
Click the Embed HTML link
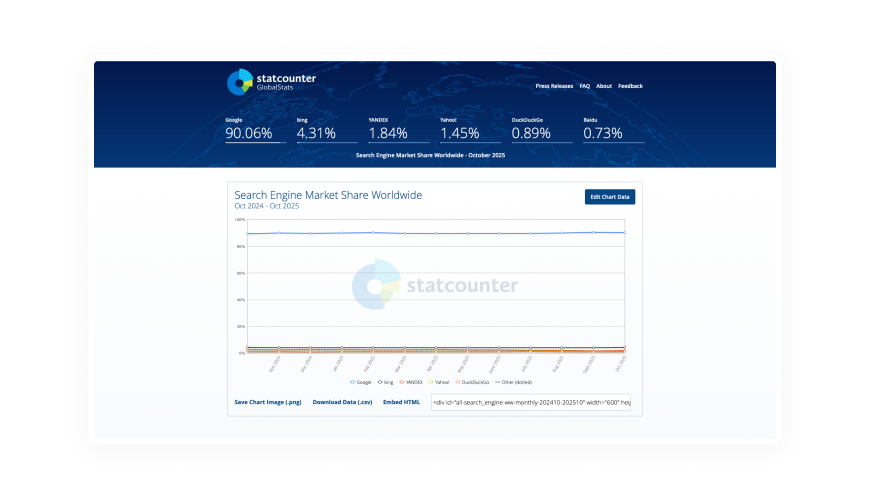pos(401,402)
